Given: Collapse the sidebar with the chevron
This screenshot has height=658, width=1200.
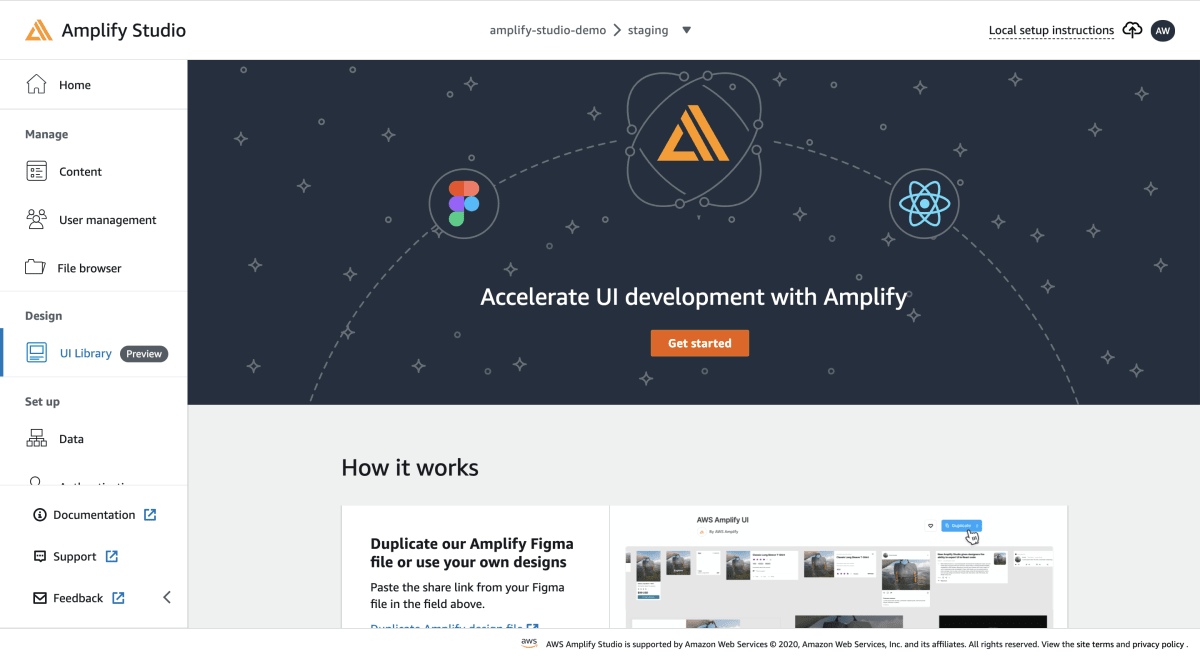Looking at the screenshot, I should coord(167,597).
